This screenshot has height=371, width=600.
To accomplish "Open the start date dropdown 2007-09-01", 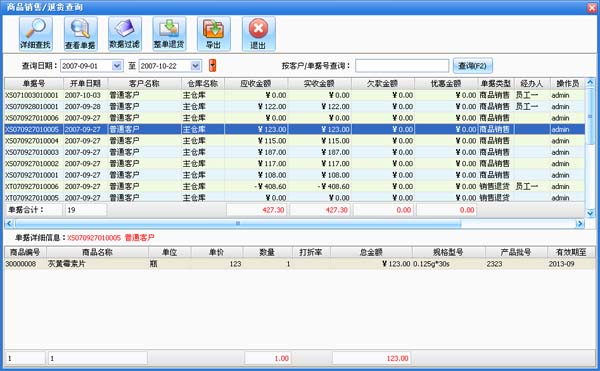I will (117, 66).
